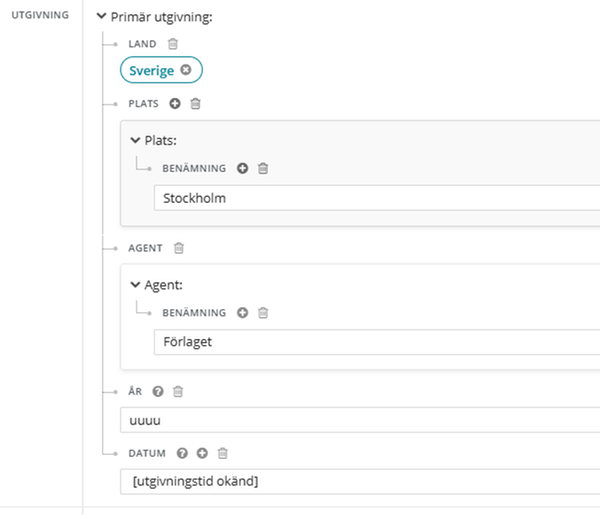Delete the LAND field with trash icon
The height and width of the screenshot is (515, 600).
173,44
